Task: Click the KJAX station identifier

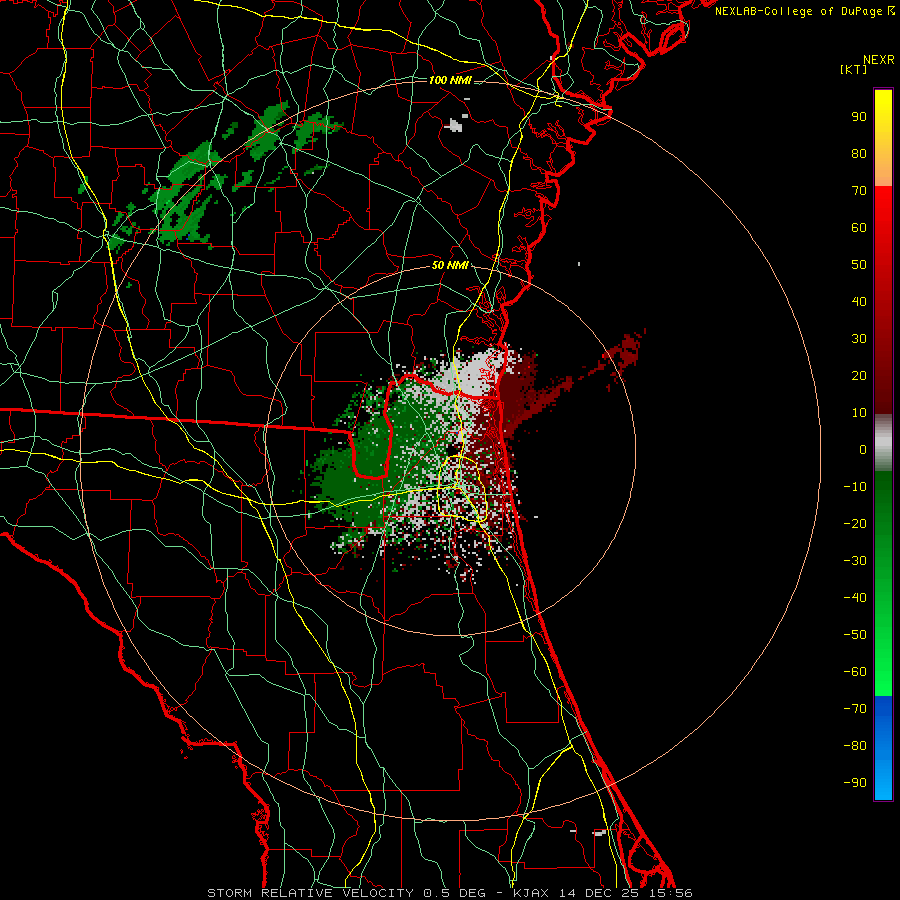Action: (x=530, y=893)
